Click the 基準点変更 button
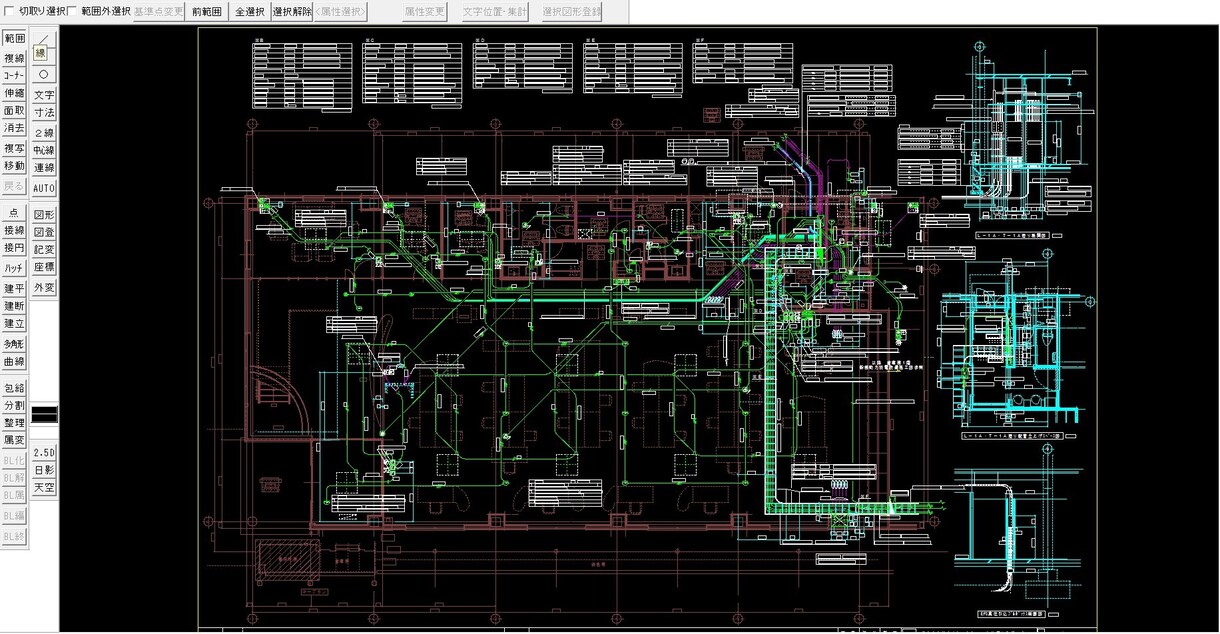 pyautogui.click(x=158, y=12)
